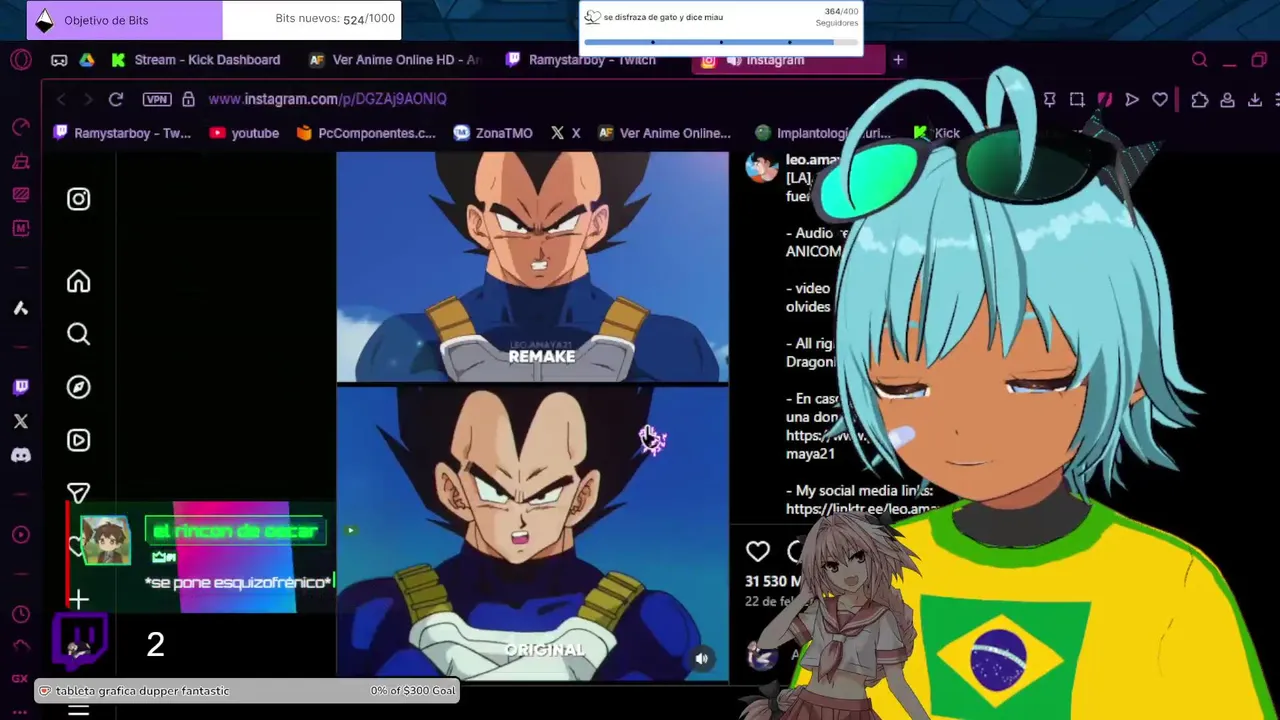
Task: Open history clock icon in Opera sidebar
Action: click(x=21, y=614)
